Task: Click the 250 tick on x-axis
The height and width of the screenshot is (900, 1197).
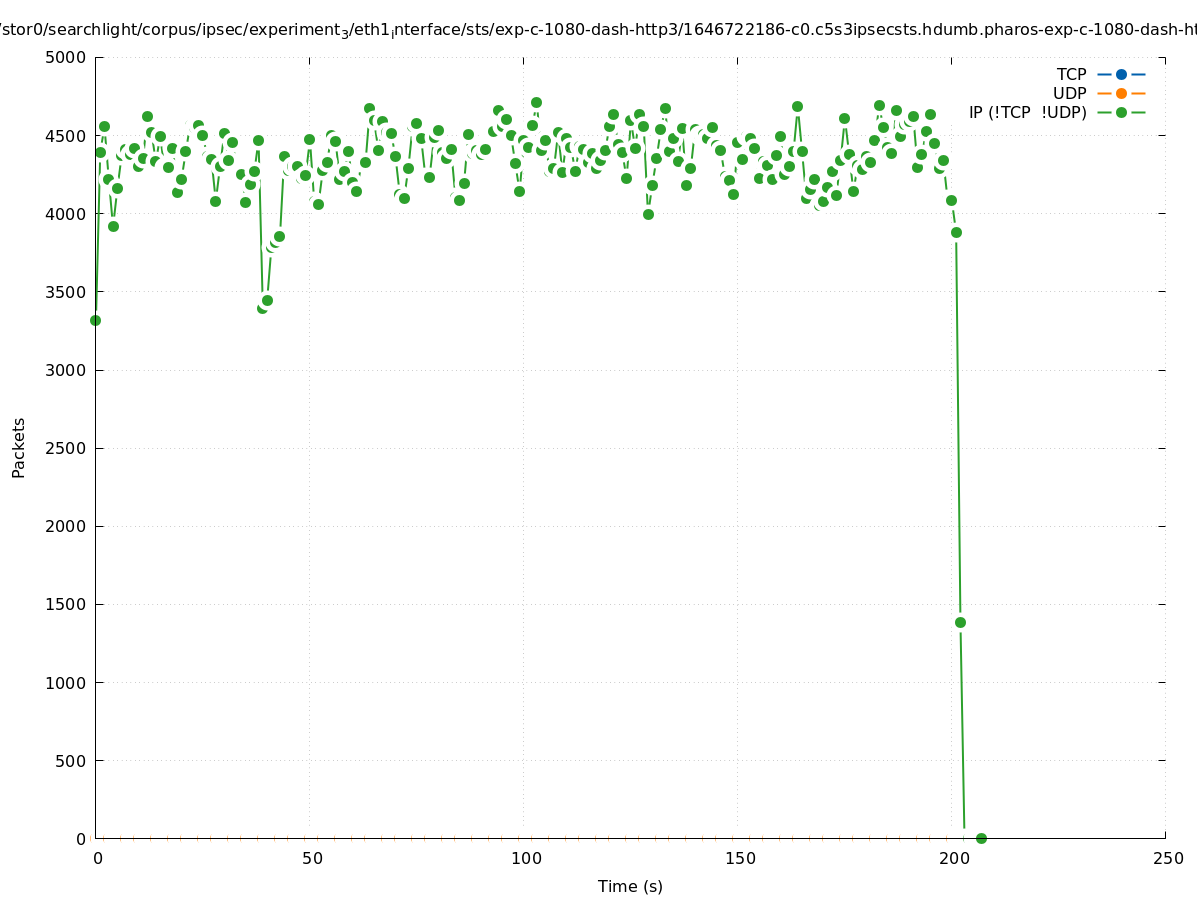Action: point(1167,858)
